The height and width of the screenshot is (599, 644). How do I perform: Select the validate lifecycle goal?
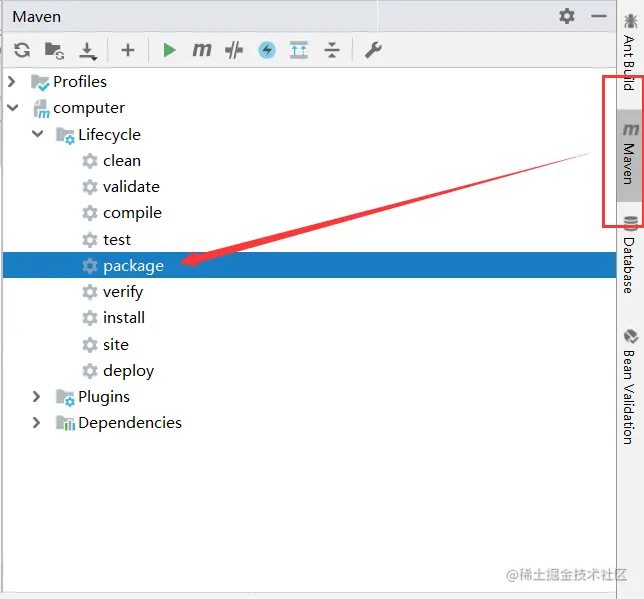click(x=131, y=187)
